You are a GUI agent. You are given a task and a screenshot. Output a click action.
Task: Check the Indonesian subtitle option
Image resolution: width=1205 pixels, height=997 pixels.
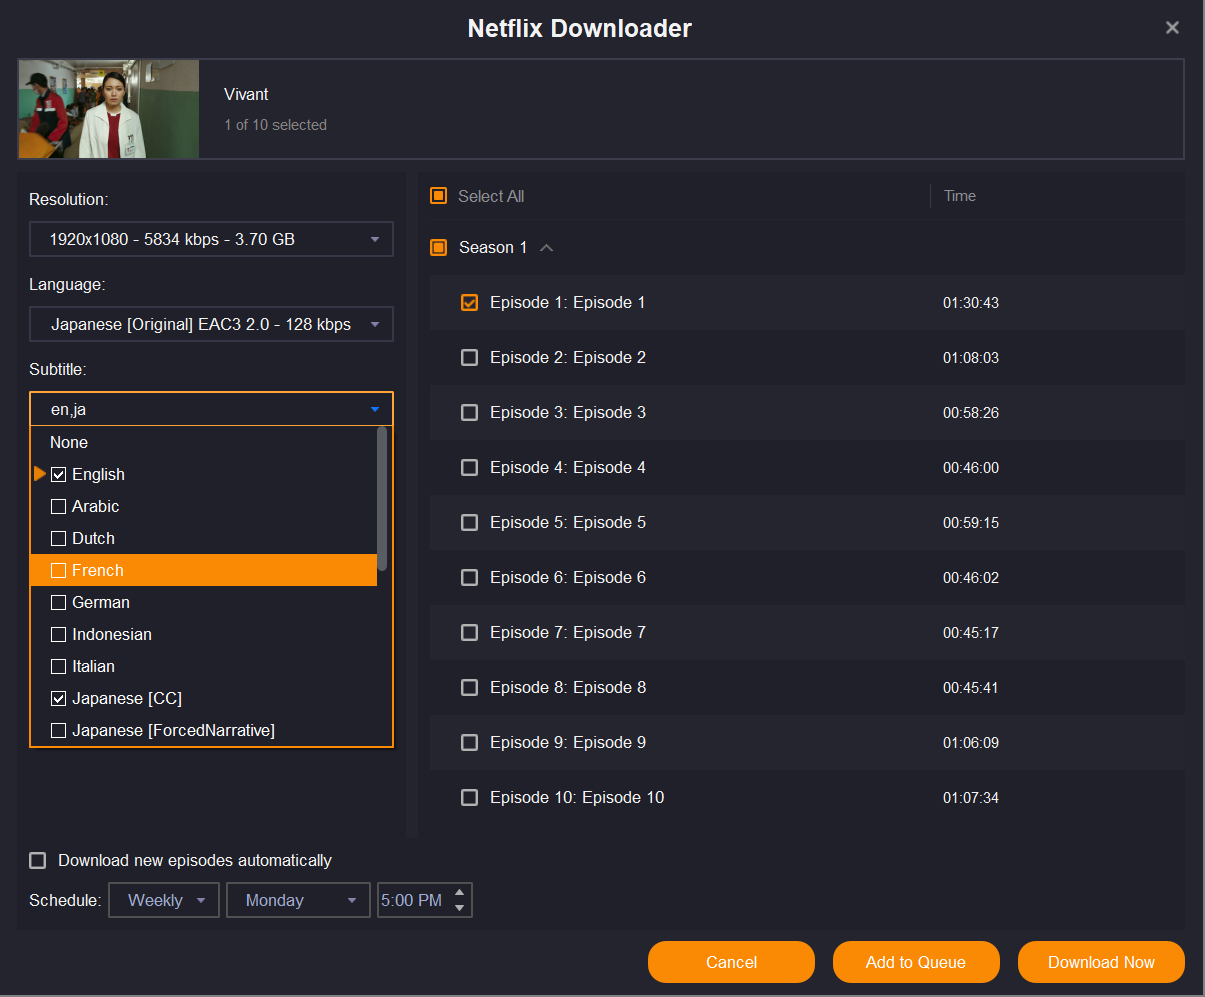[x=58, y=634]
